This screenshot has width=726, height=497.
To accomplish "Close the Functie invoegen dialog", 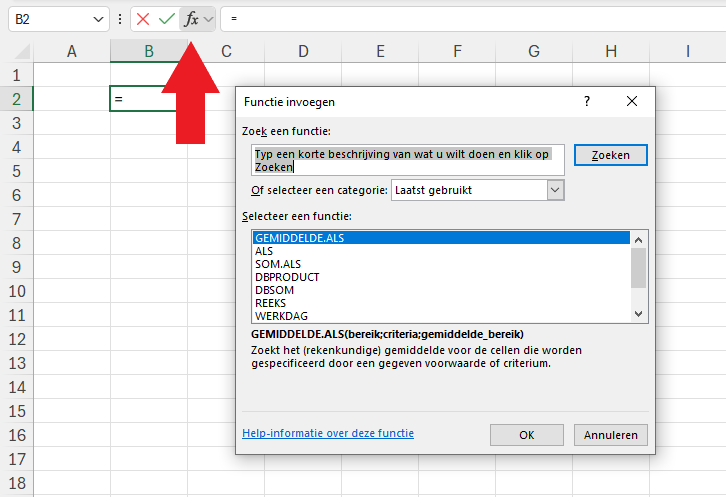I will (632, 102).
